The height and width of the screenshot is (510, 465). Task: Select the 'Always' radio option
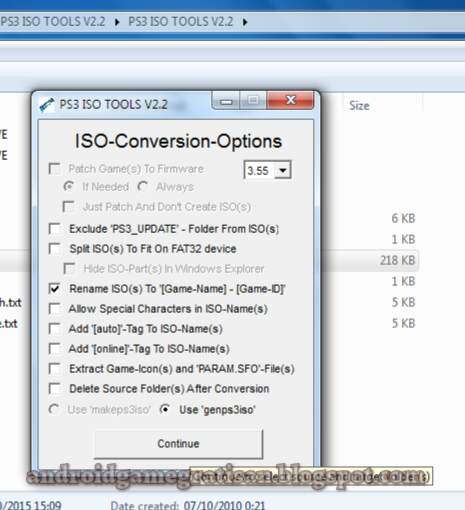pos(143,186)
